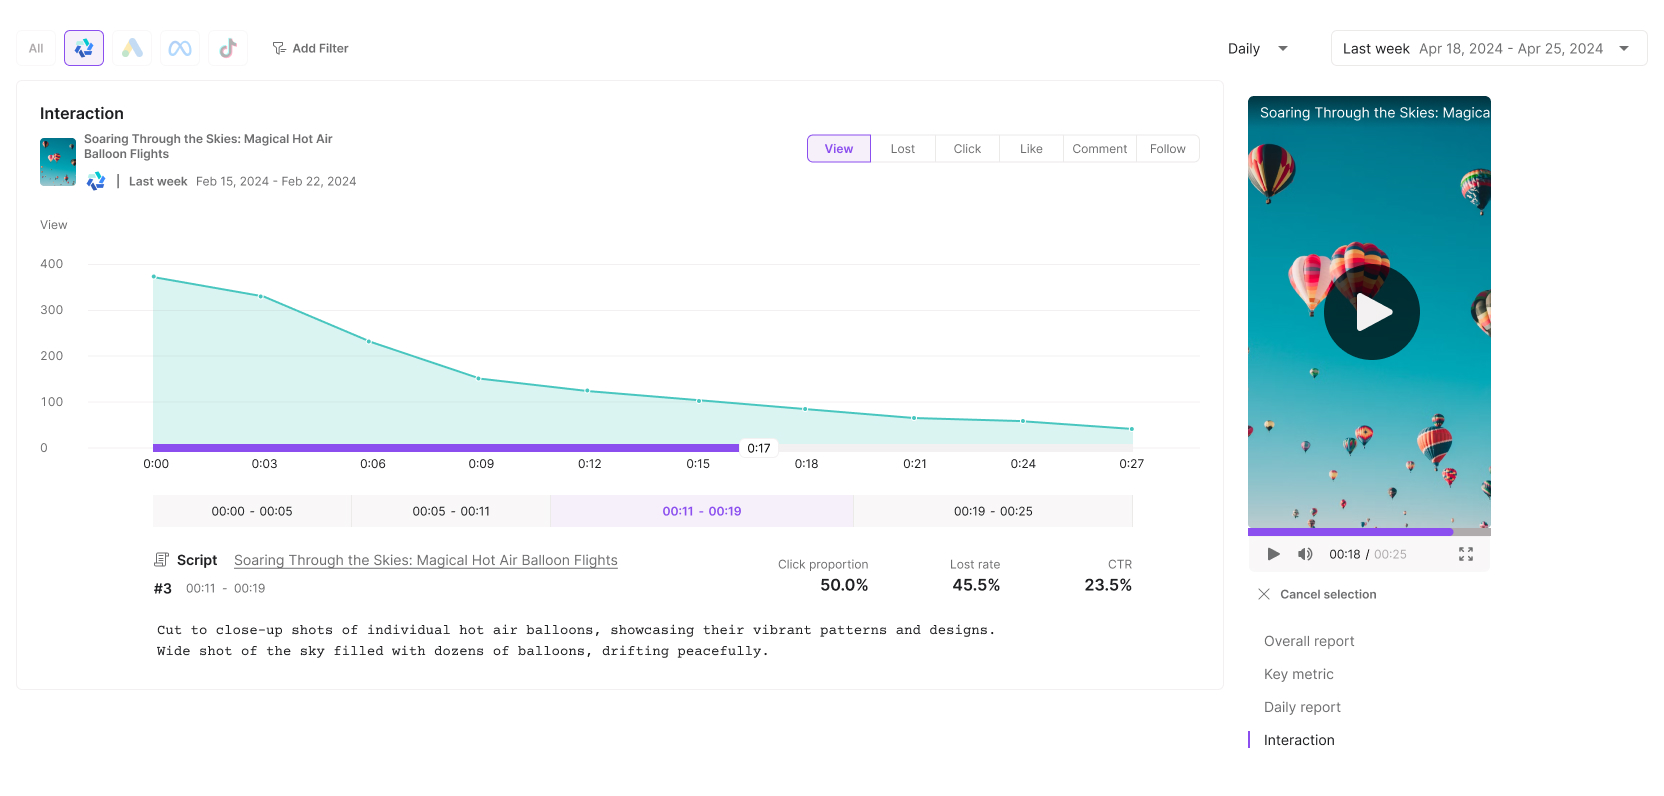Click the Cancel selection X icon
Image resolution: width=1664 pixels, height=796 pixels.
click(x=1264, y=594)
